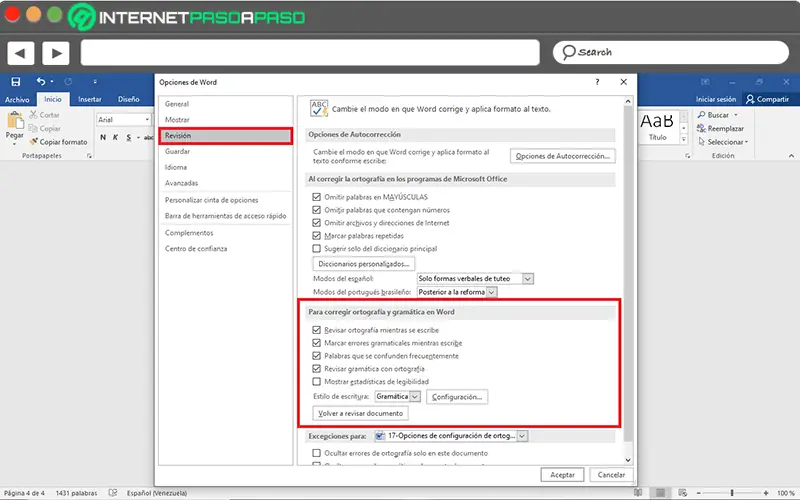Uncheck Marcar palabras repetidas
The image size is (800, 500).
tap(316, 236)
